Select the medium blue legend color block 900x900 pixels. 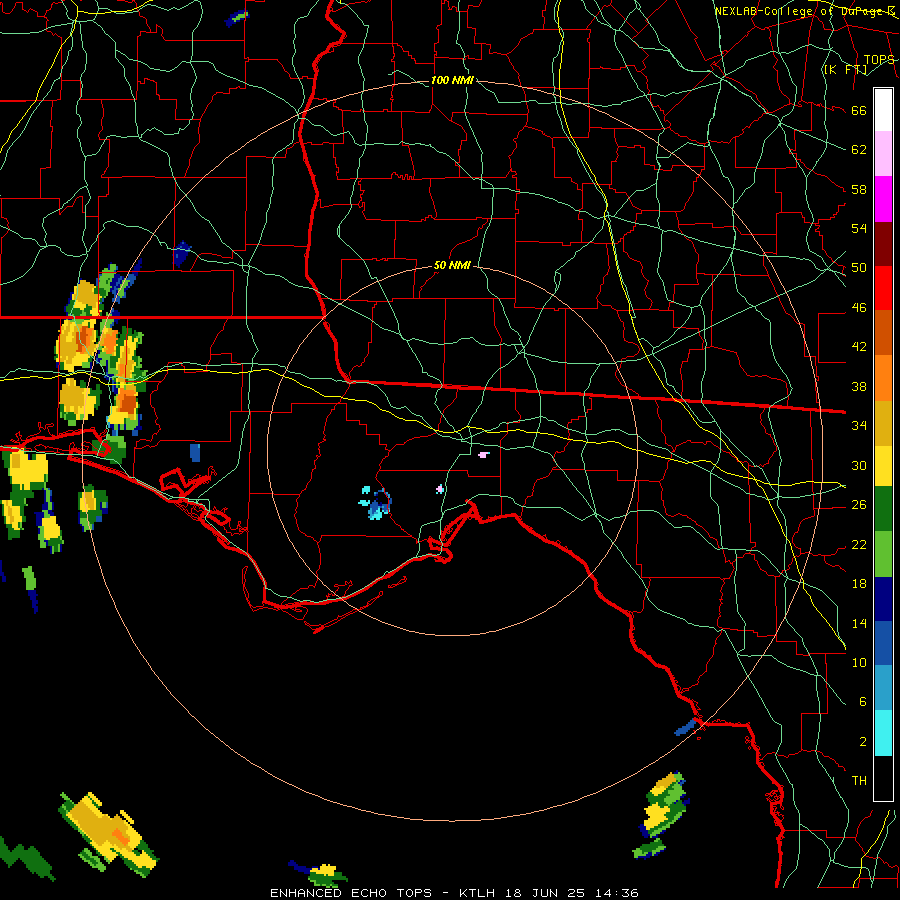click(883, 643)
